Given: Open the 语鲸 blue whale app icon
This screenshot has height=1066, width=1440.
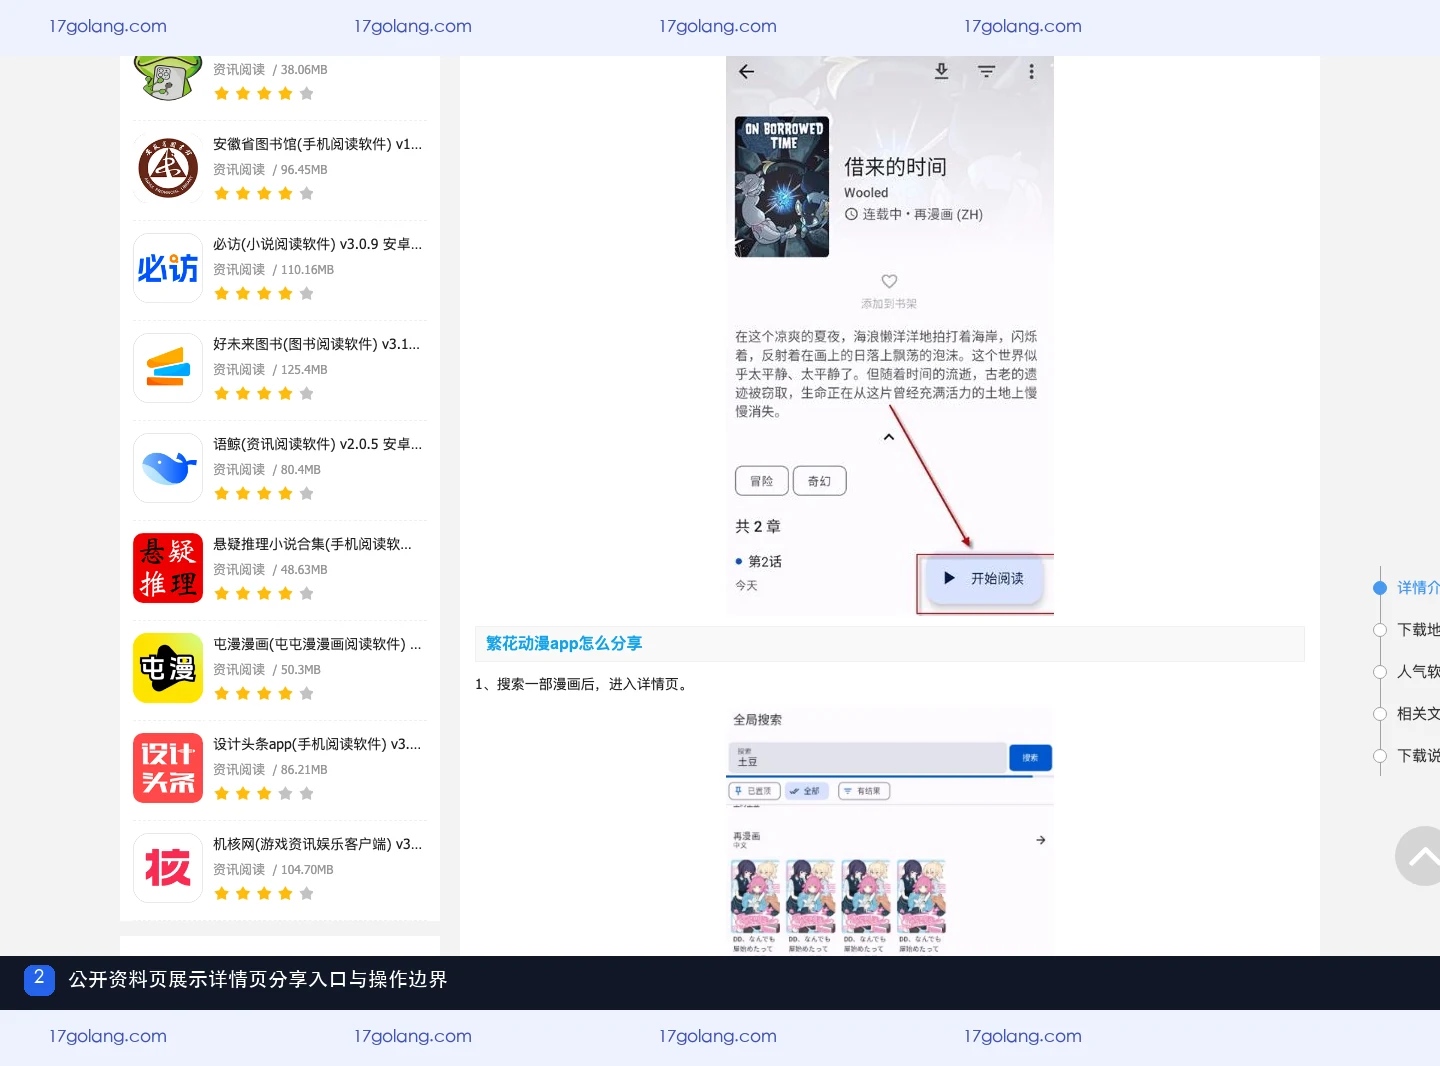Looking at the screenshot, I should coord(168,468).
